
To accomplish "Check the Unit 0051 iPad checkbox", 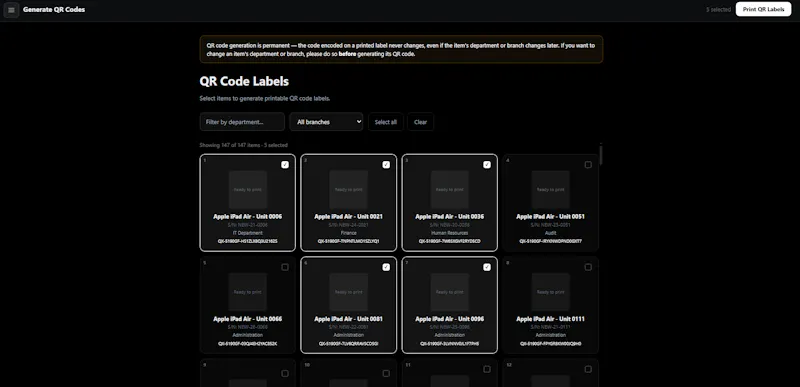I will [588, 165].
